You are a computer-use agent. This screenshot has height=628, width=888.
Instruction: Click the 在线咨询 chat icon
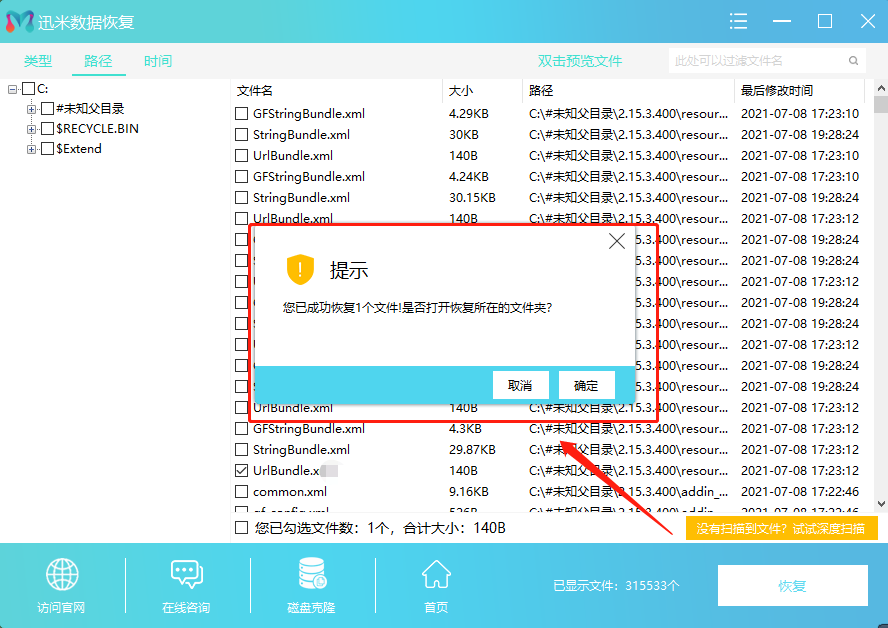186,577
